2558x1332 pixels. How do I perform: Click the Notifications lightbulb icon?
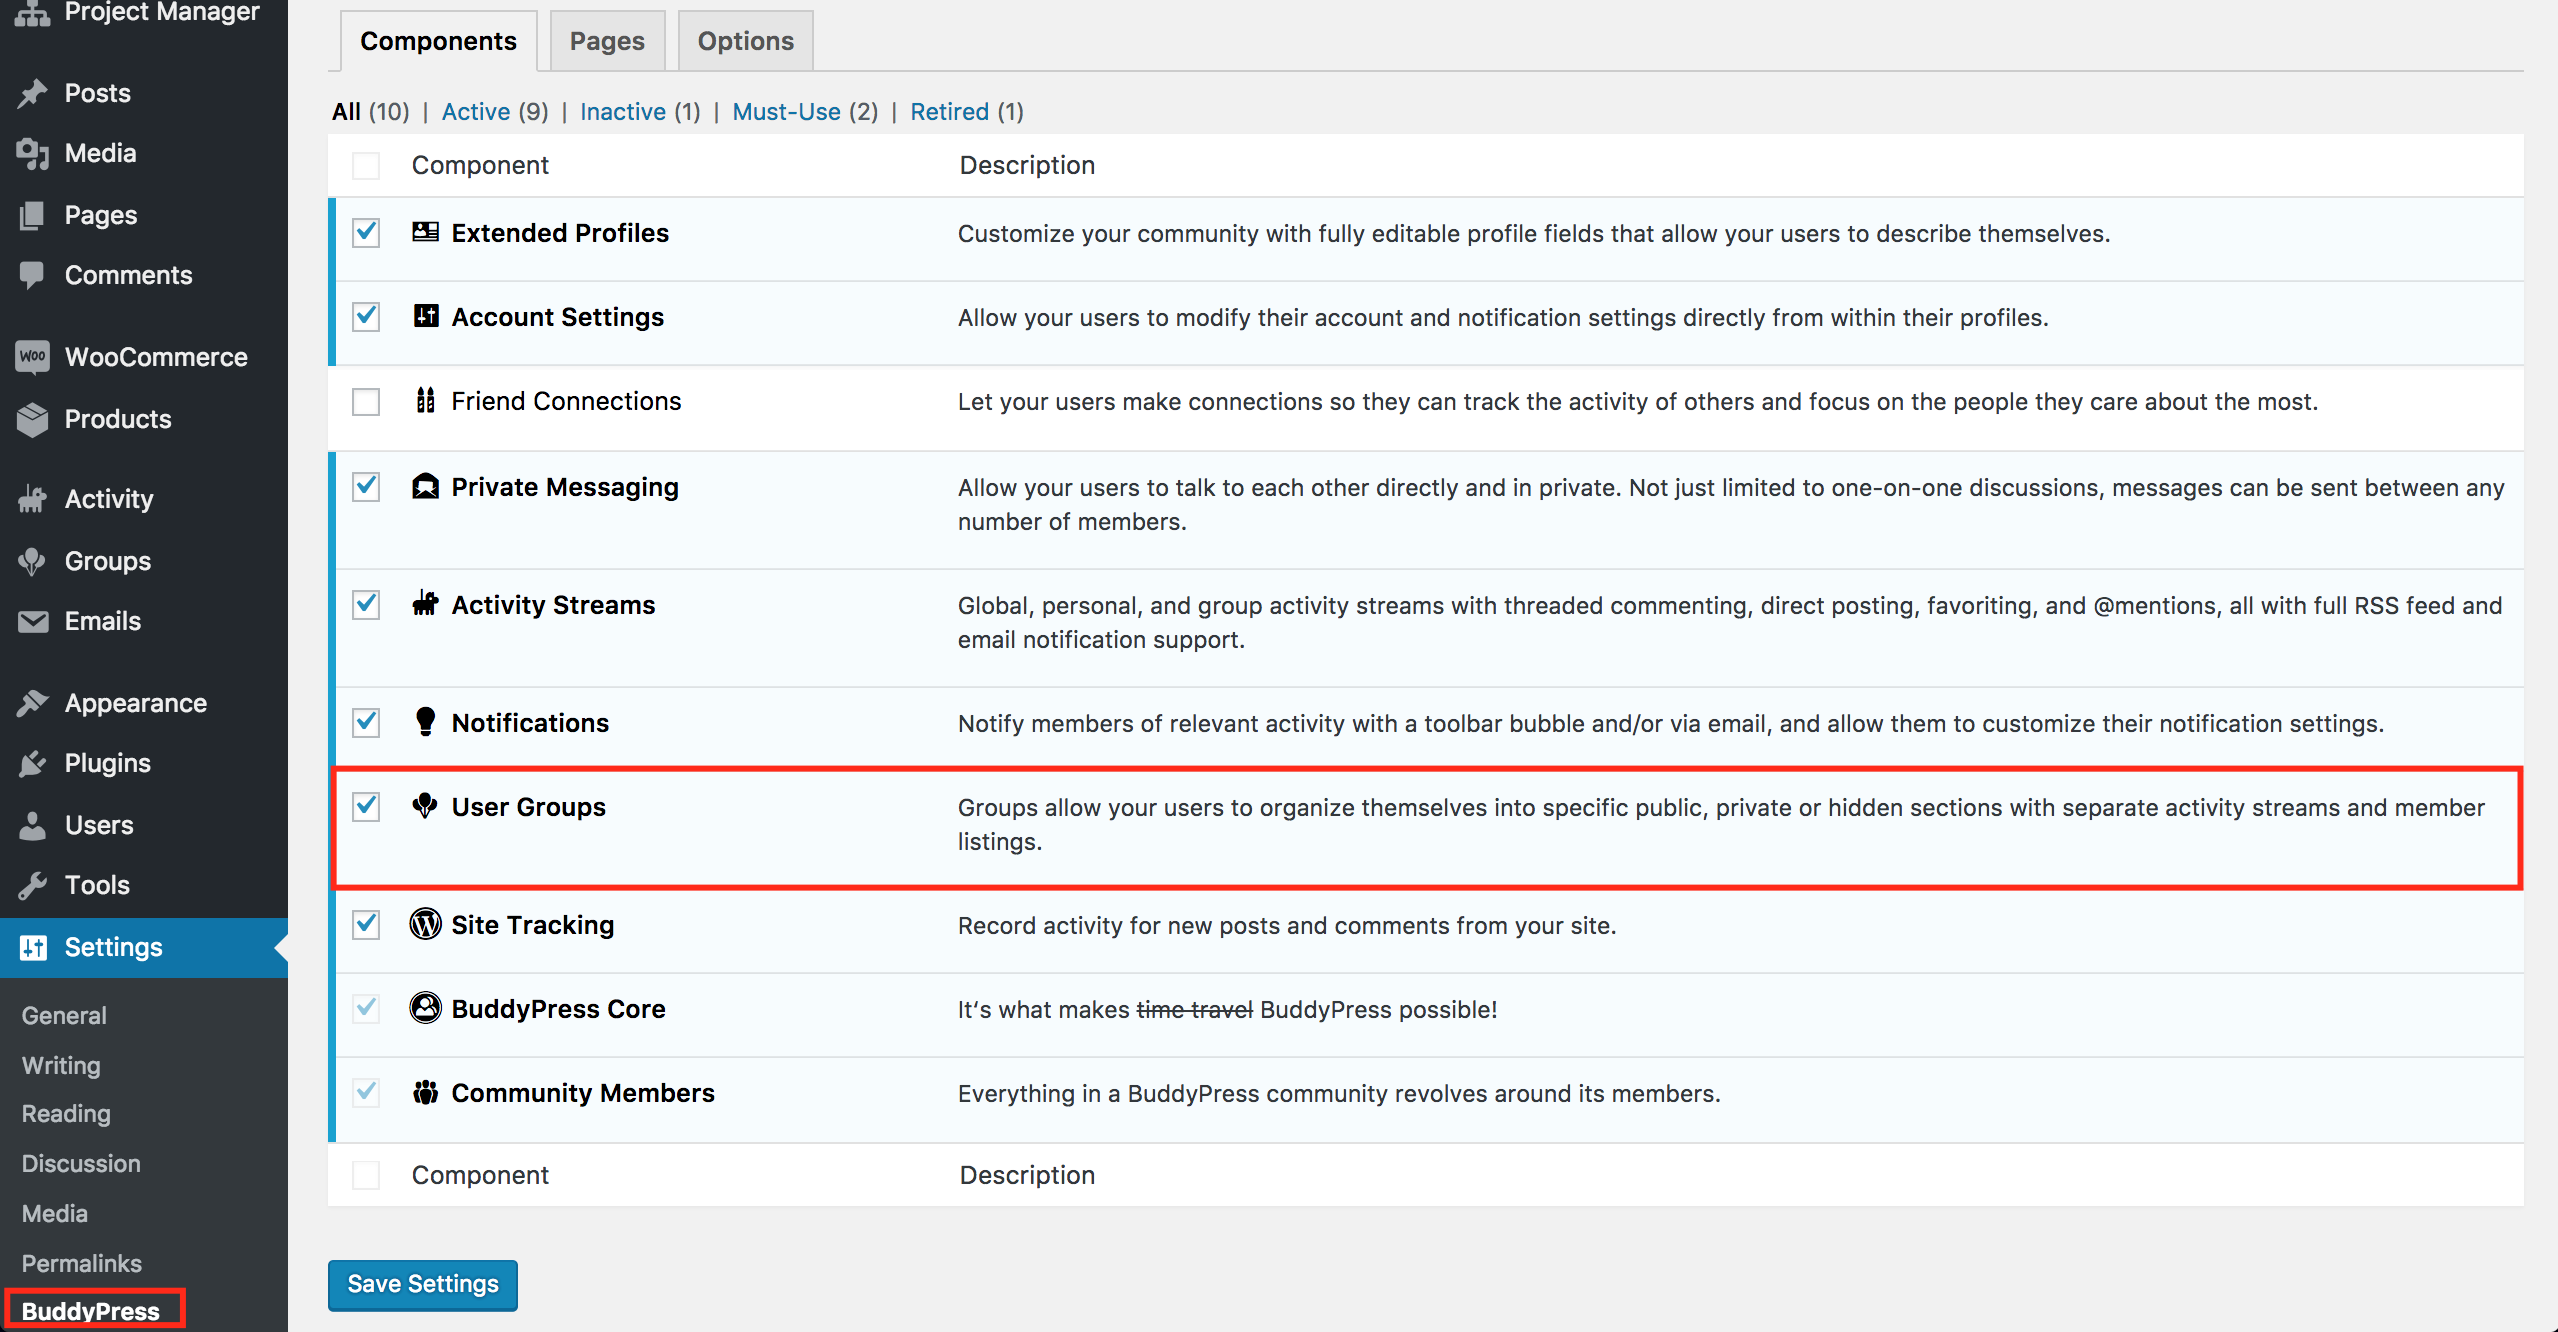425,722
